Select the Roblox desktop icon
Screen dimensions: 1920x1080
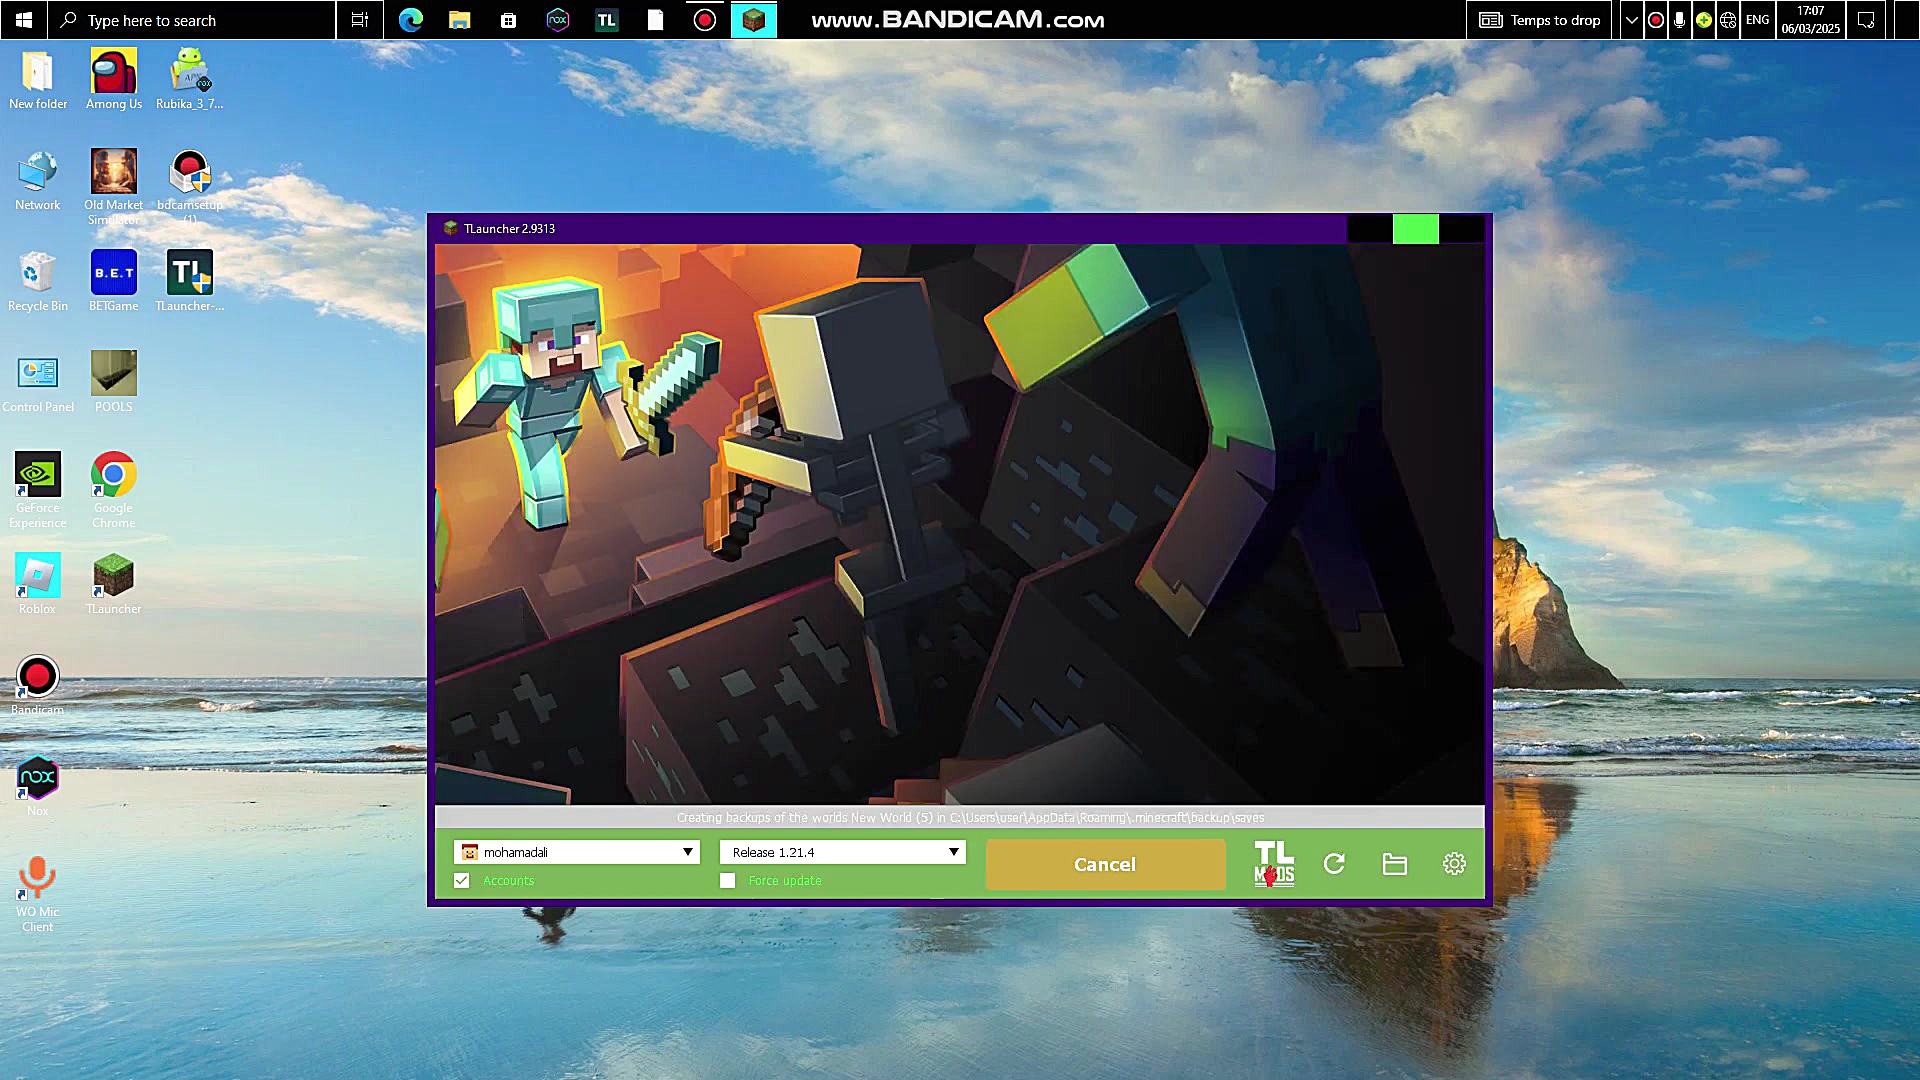coord(38,585)
